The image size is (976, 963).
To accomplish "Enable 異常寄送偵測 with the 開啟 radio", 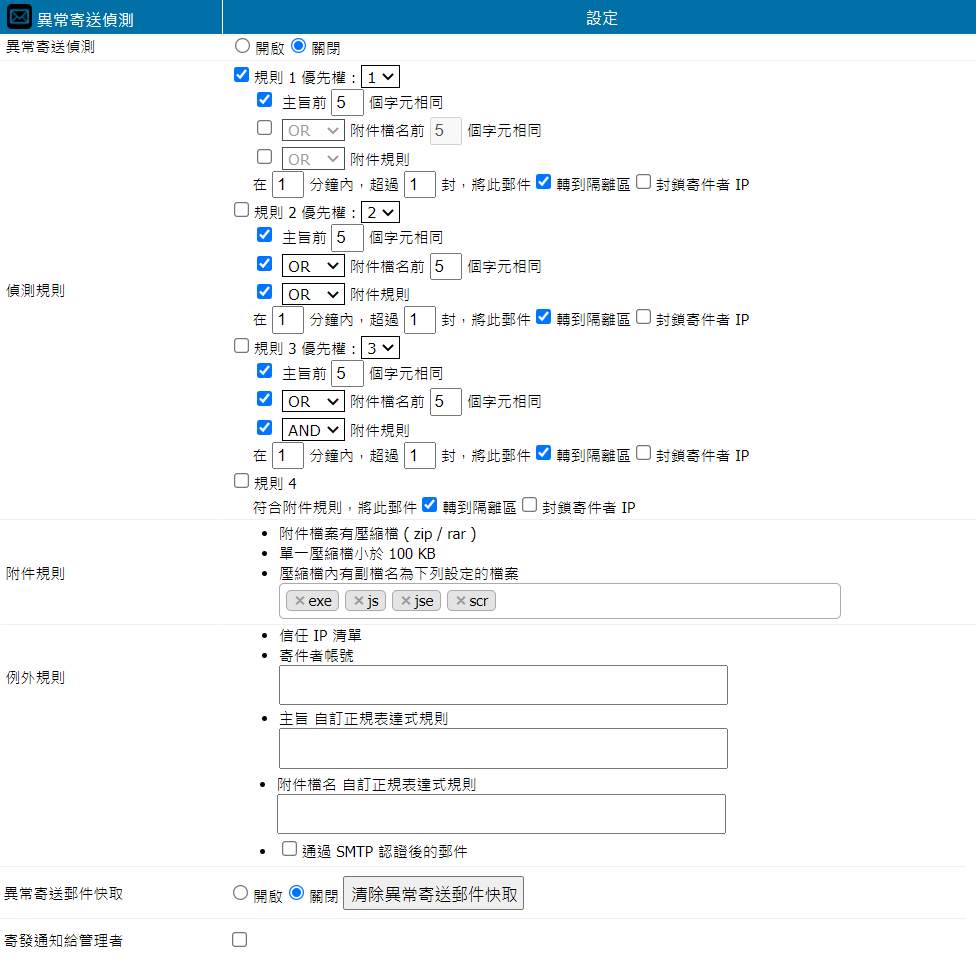I will tap(242, 46).
